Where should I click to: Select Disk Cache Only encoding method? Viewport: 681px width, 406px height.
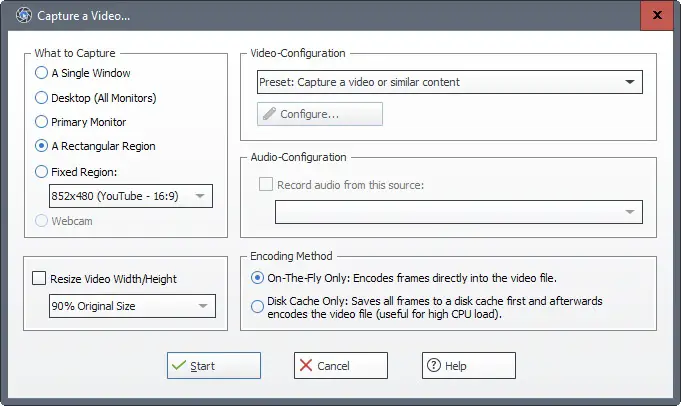pos(258,307)
